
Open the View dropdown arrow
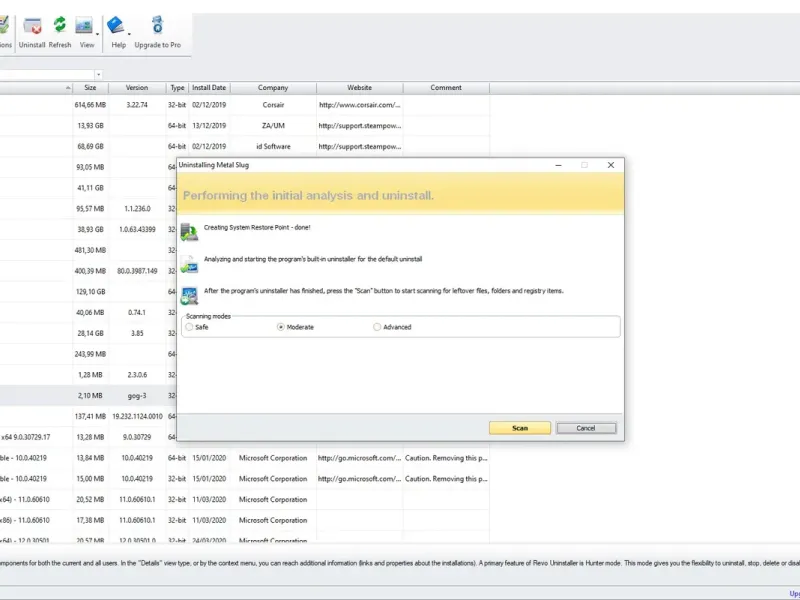[97, 34]
